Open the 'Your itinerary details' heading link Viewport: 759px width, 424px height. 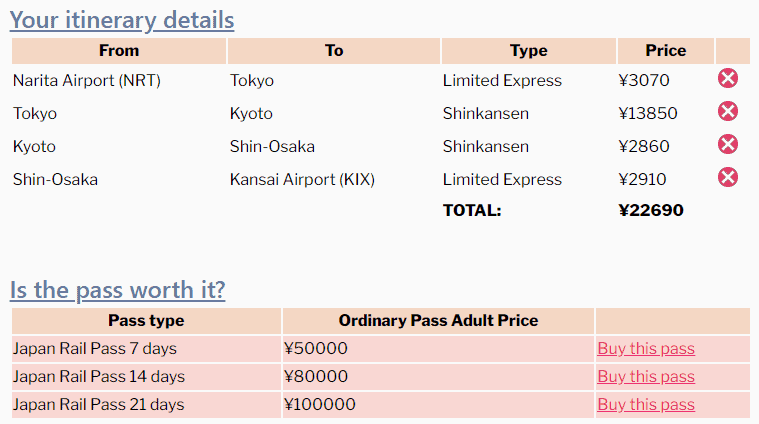tap(122, 20)
